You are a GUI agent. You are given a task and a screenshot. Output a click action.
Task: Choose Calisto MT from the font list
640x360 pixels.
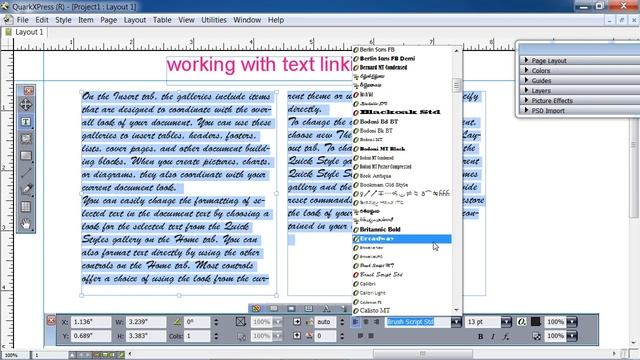[402, 311]
